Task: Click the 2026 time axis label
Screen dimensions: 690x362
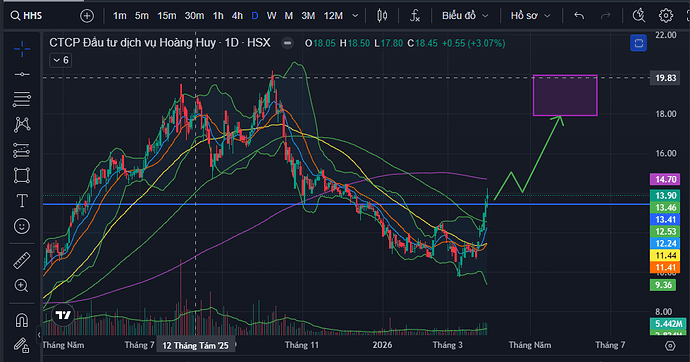Action: [x=382, y=345]
